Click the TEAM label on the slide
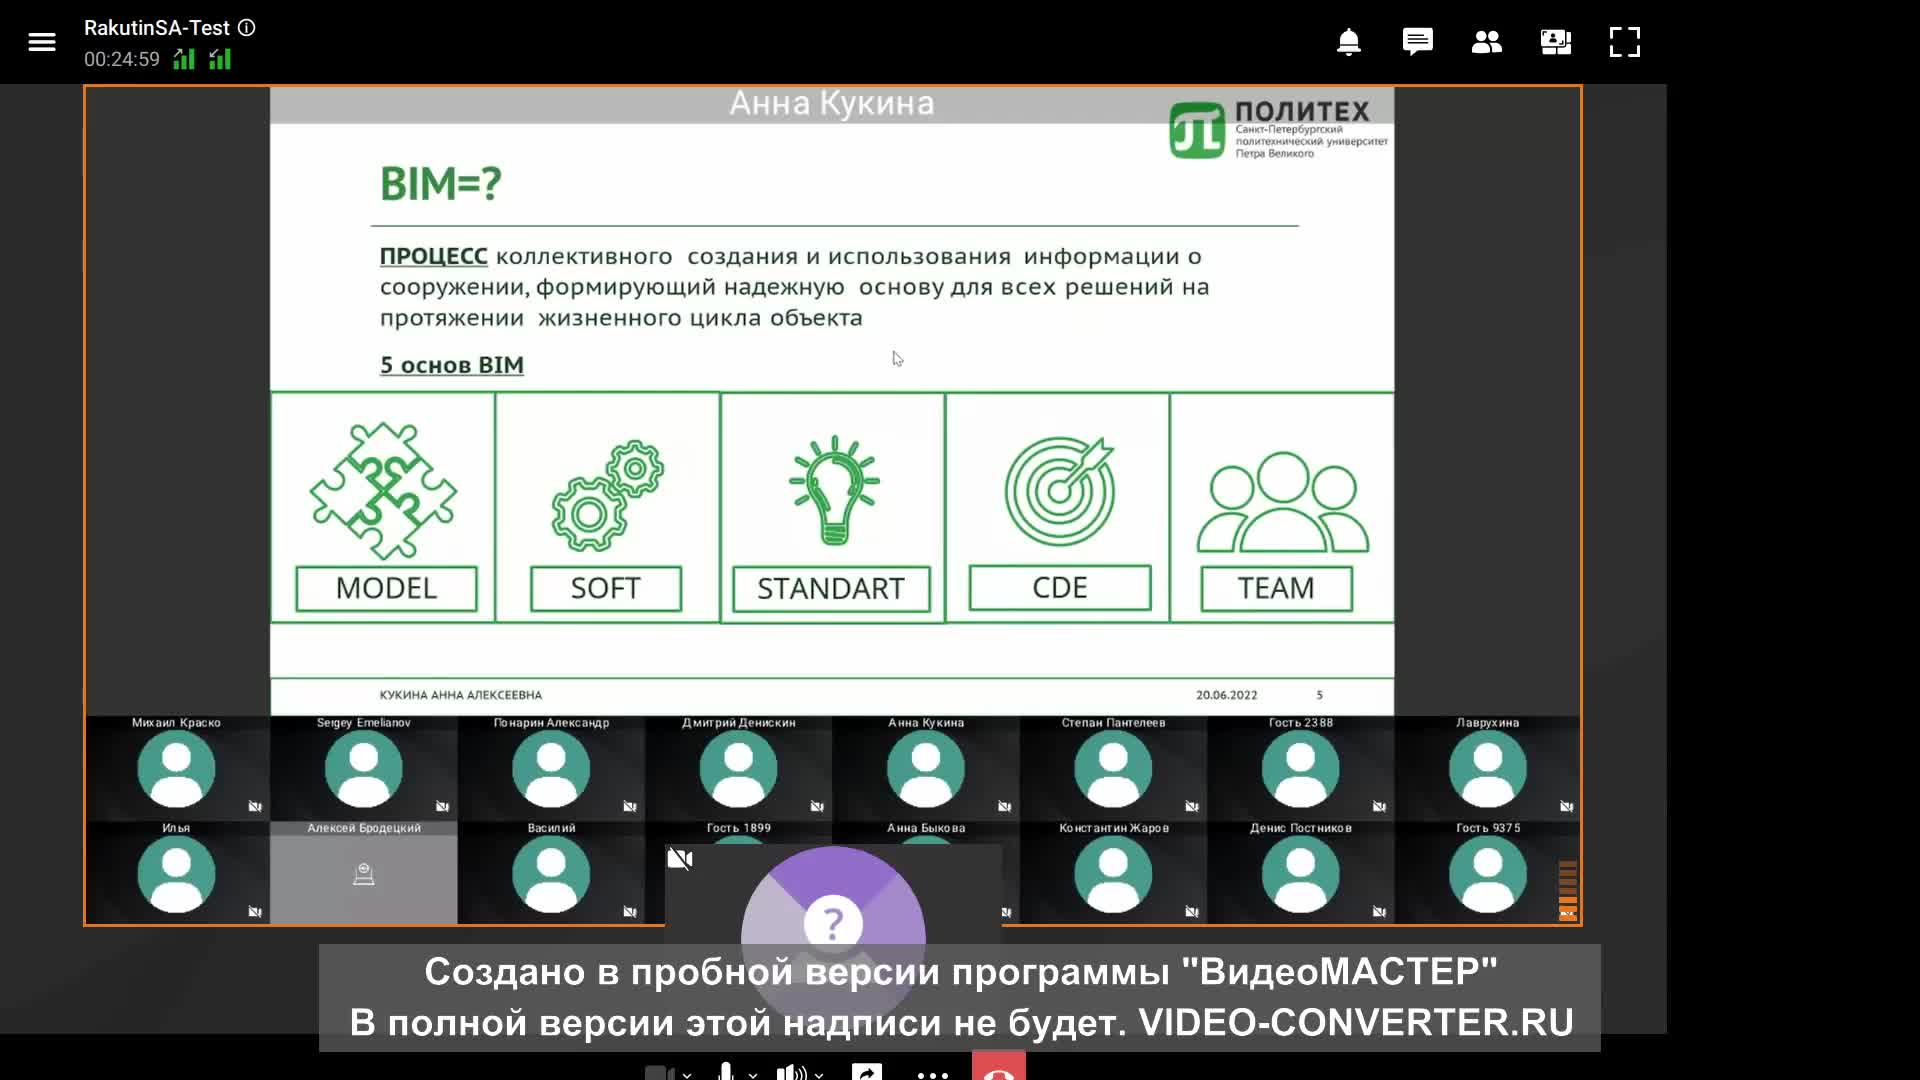Viewport: 1920px width, 1080px height. point(1276,588)
